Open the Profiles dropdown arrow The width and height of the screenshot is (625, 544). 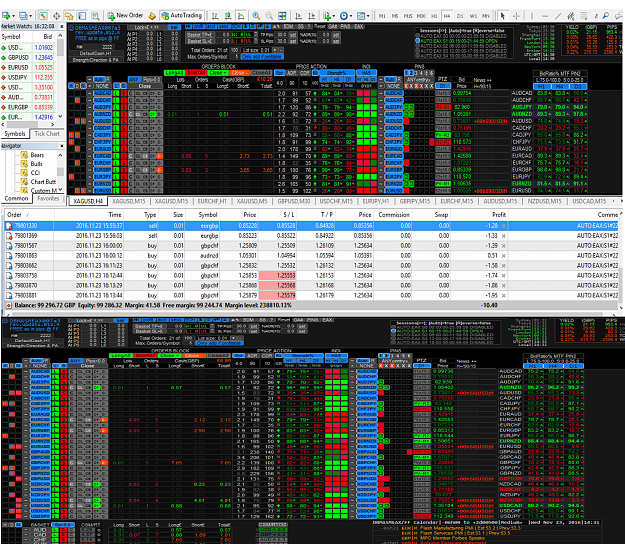[30, 16]
